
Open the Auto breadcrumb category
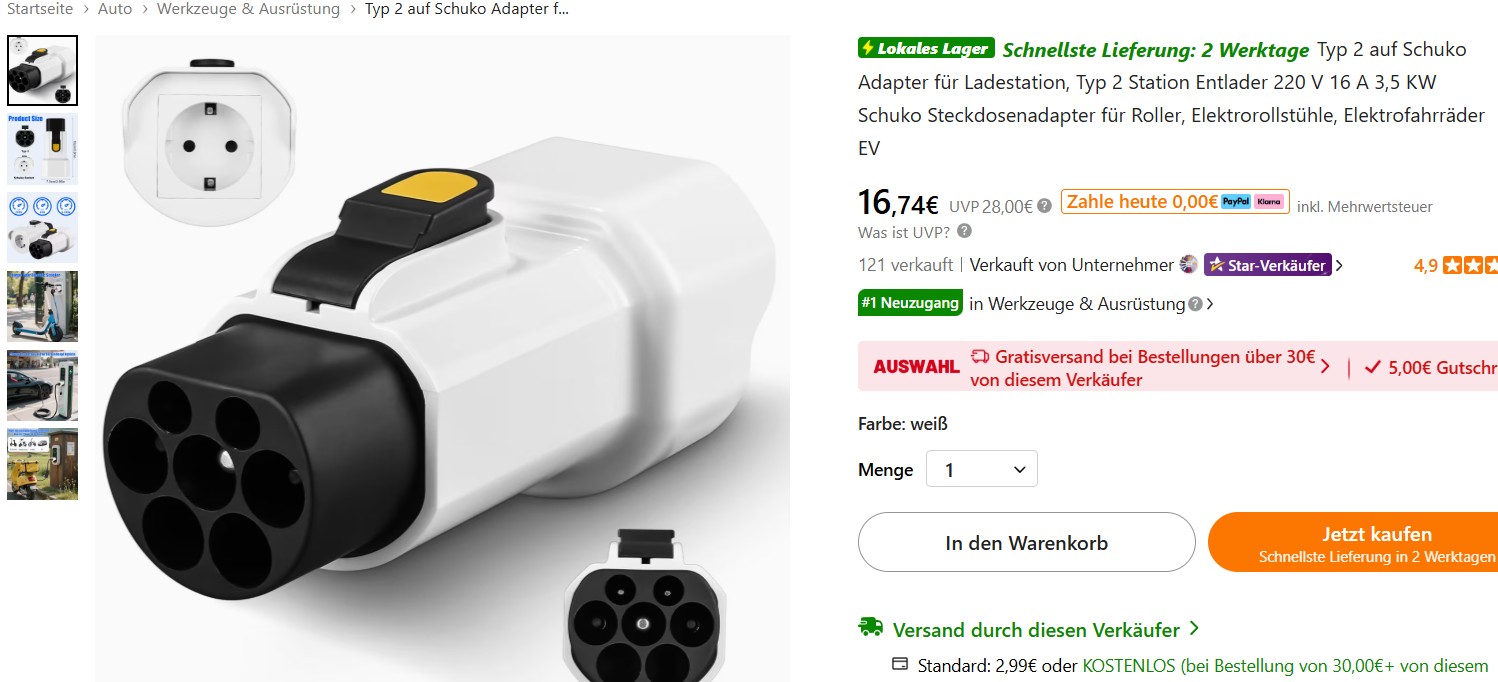coord(114,9)
